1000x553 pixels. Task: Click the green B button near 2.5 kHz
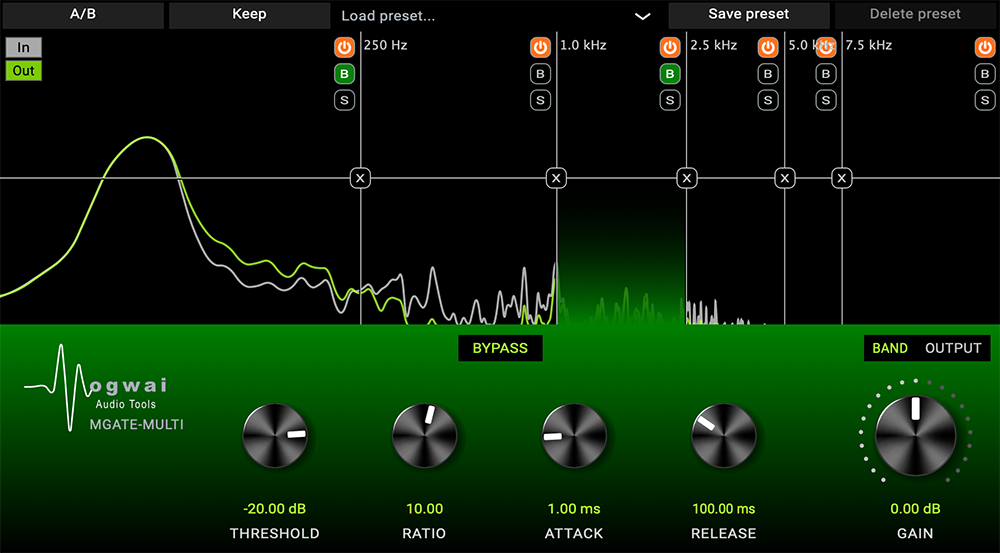click(x=670, y=74)
